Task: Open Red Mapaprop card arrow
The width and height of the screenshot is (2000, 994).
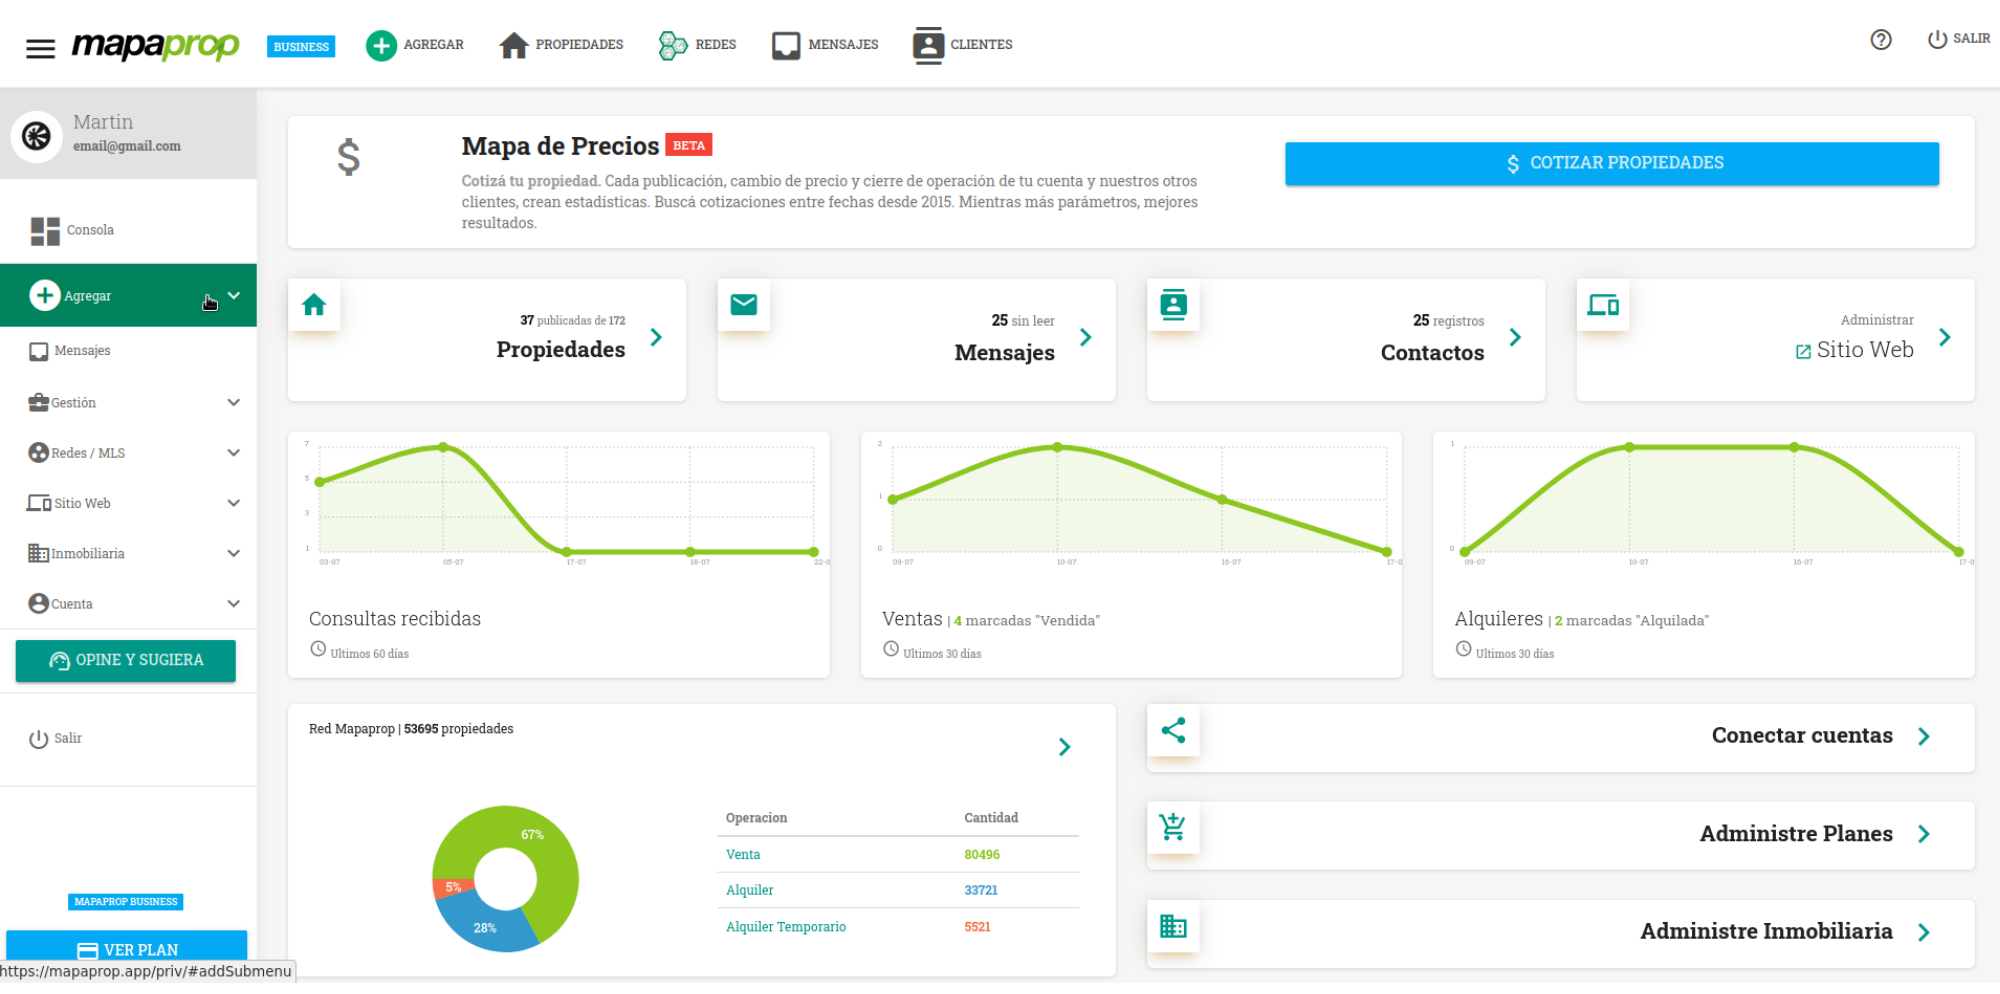Action: pos(1065,747)
